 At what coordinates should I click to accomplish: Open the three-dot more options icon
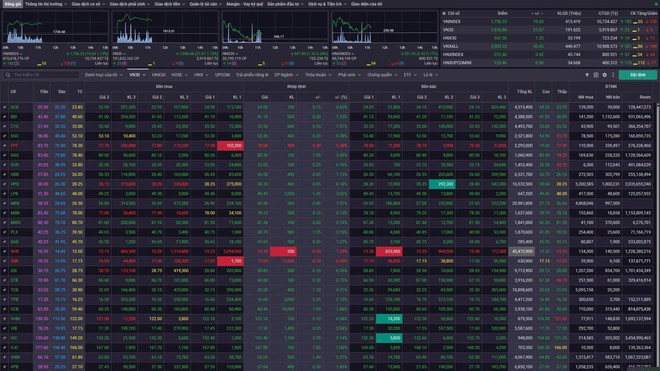coord(613,75)
